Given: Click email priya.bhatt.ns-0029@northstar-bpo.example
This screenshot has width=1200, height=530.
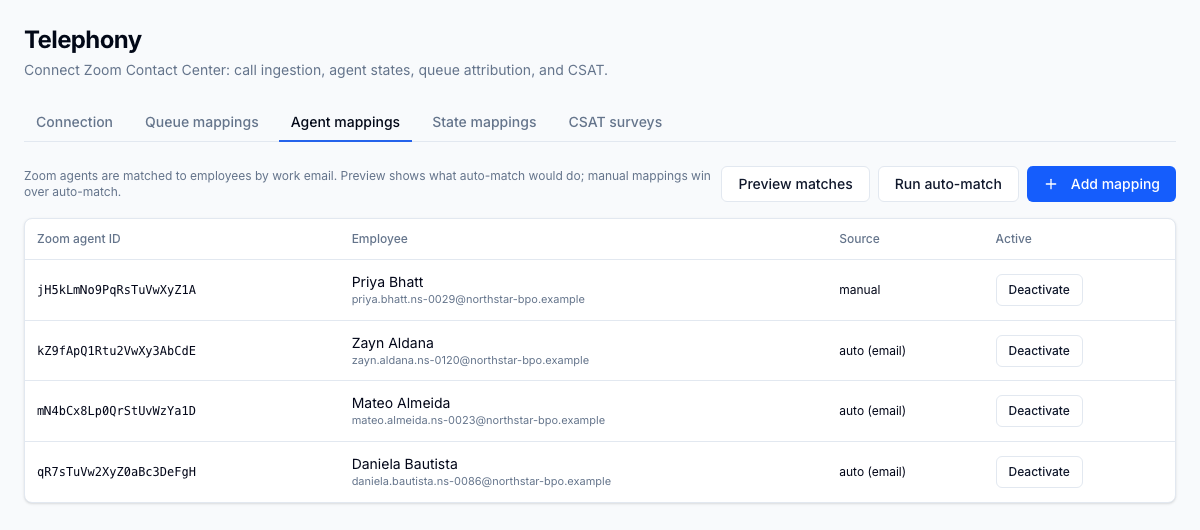Looking at the screenshot, I should (468, 299).
